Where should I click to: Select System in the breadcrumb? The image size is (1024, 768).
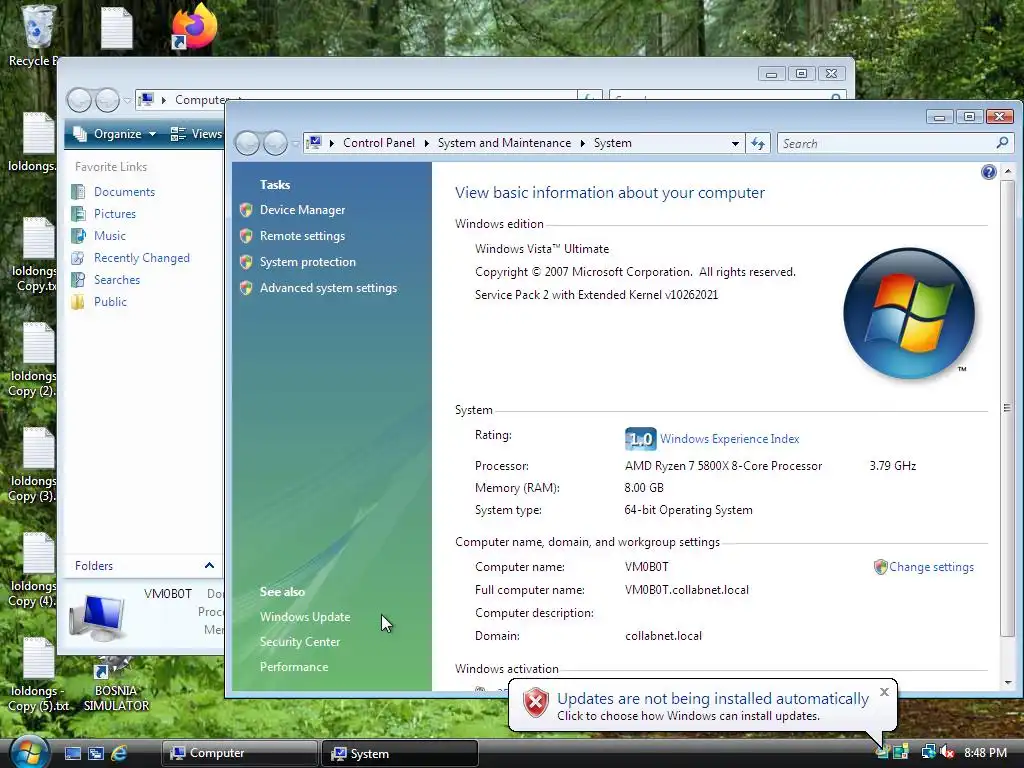(x=613, y=143)
